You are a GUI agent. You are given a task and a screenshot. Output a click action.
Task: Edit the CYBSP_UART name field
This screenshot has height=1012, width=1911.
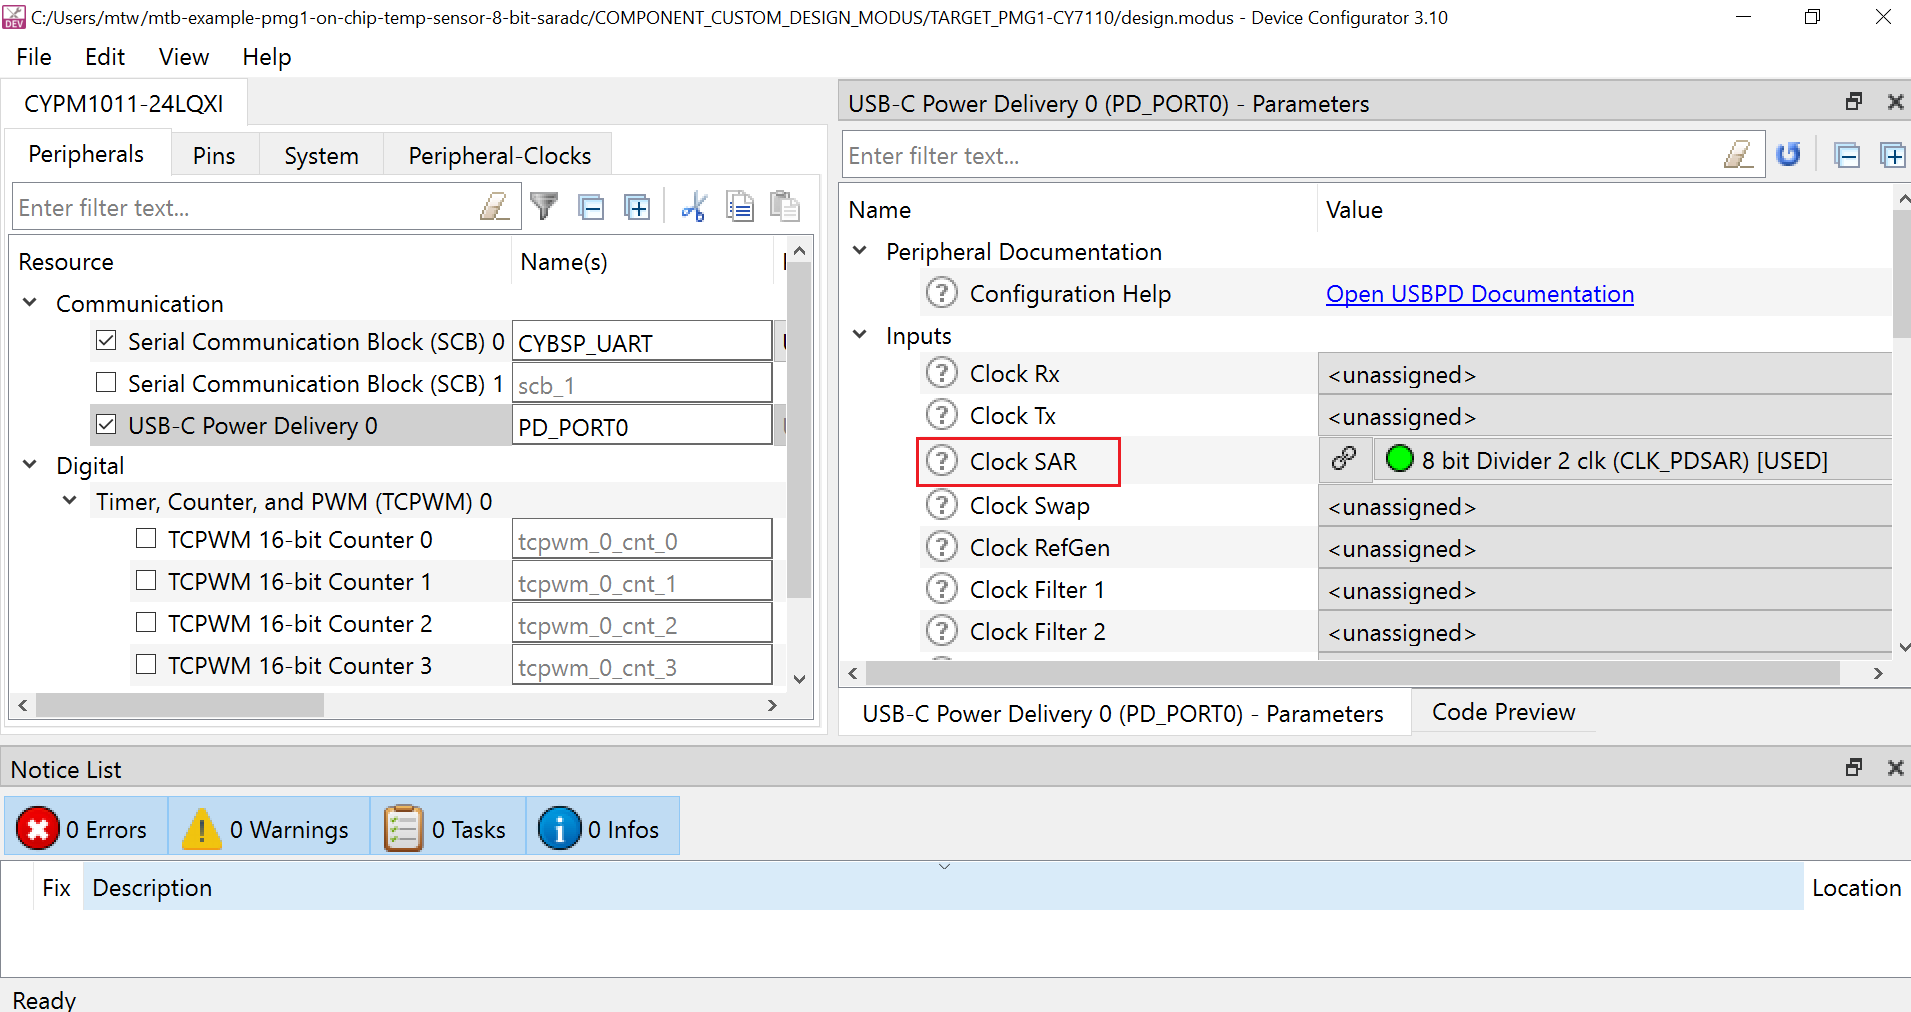[x=642, y=342]
